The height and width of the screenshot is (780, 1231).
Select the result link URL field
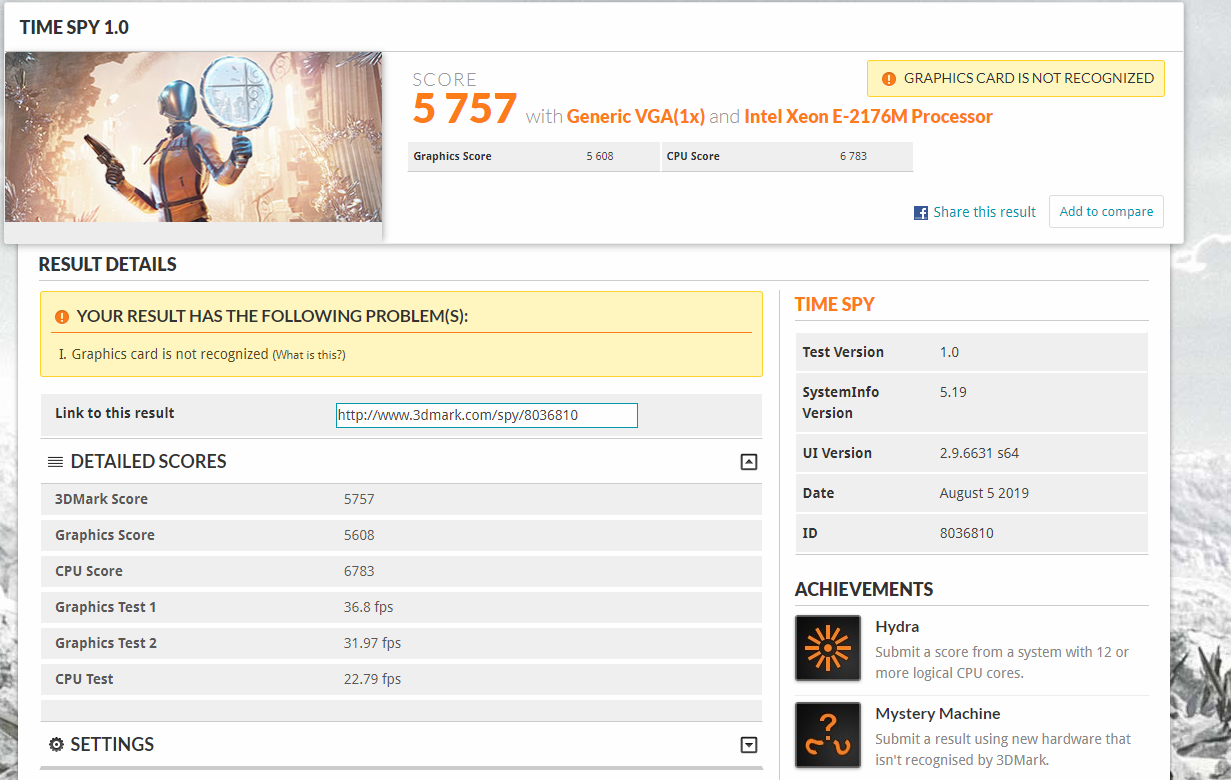[x=487, y=415]
